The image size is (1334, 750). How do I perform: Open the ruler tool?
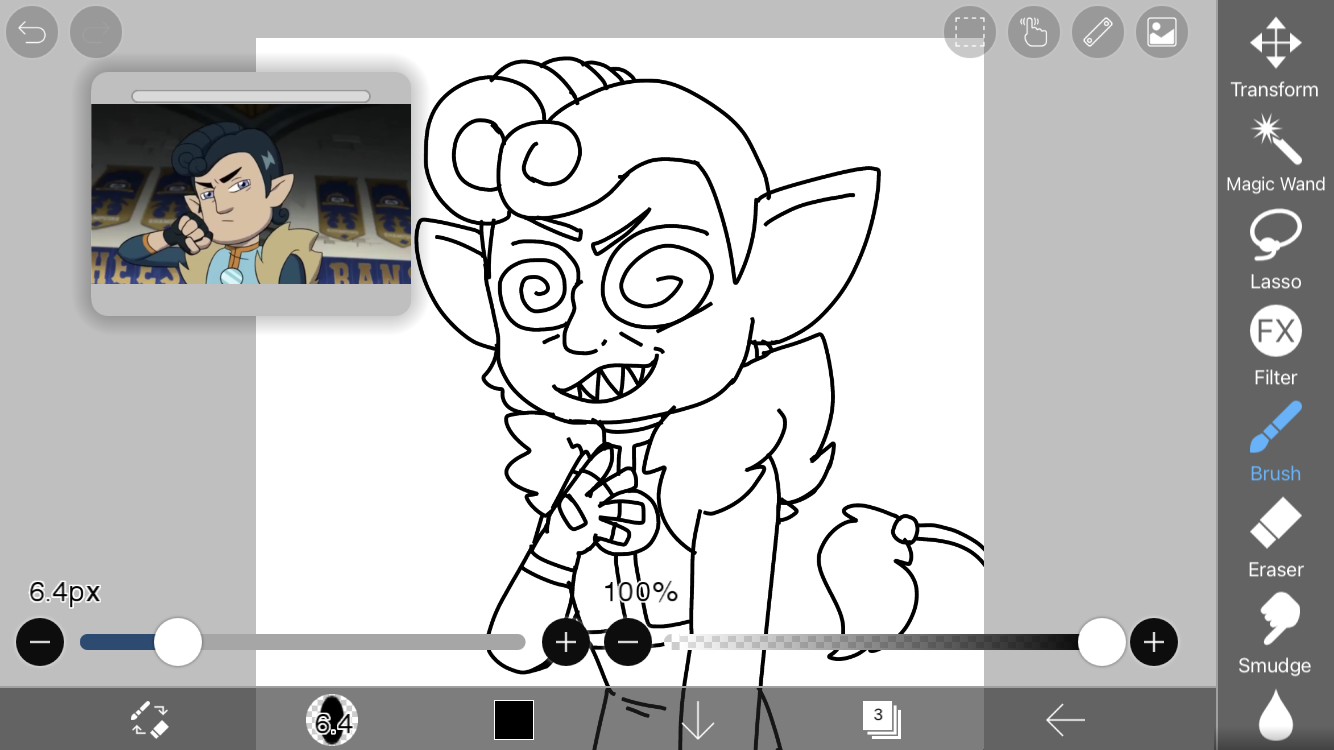pos(1098,33)
